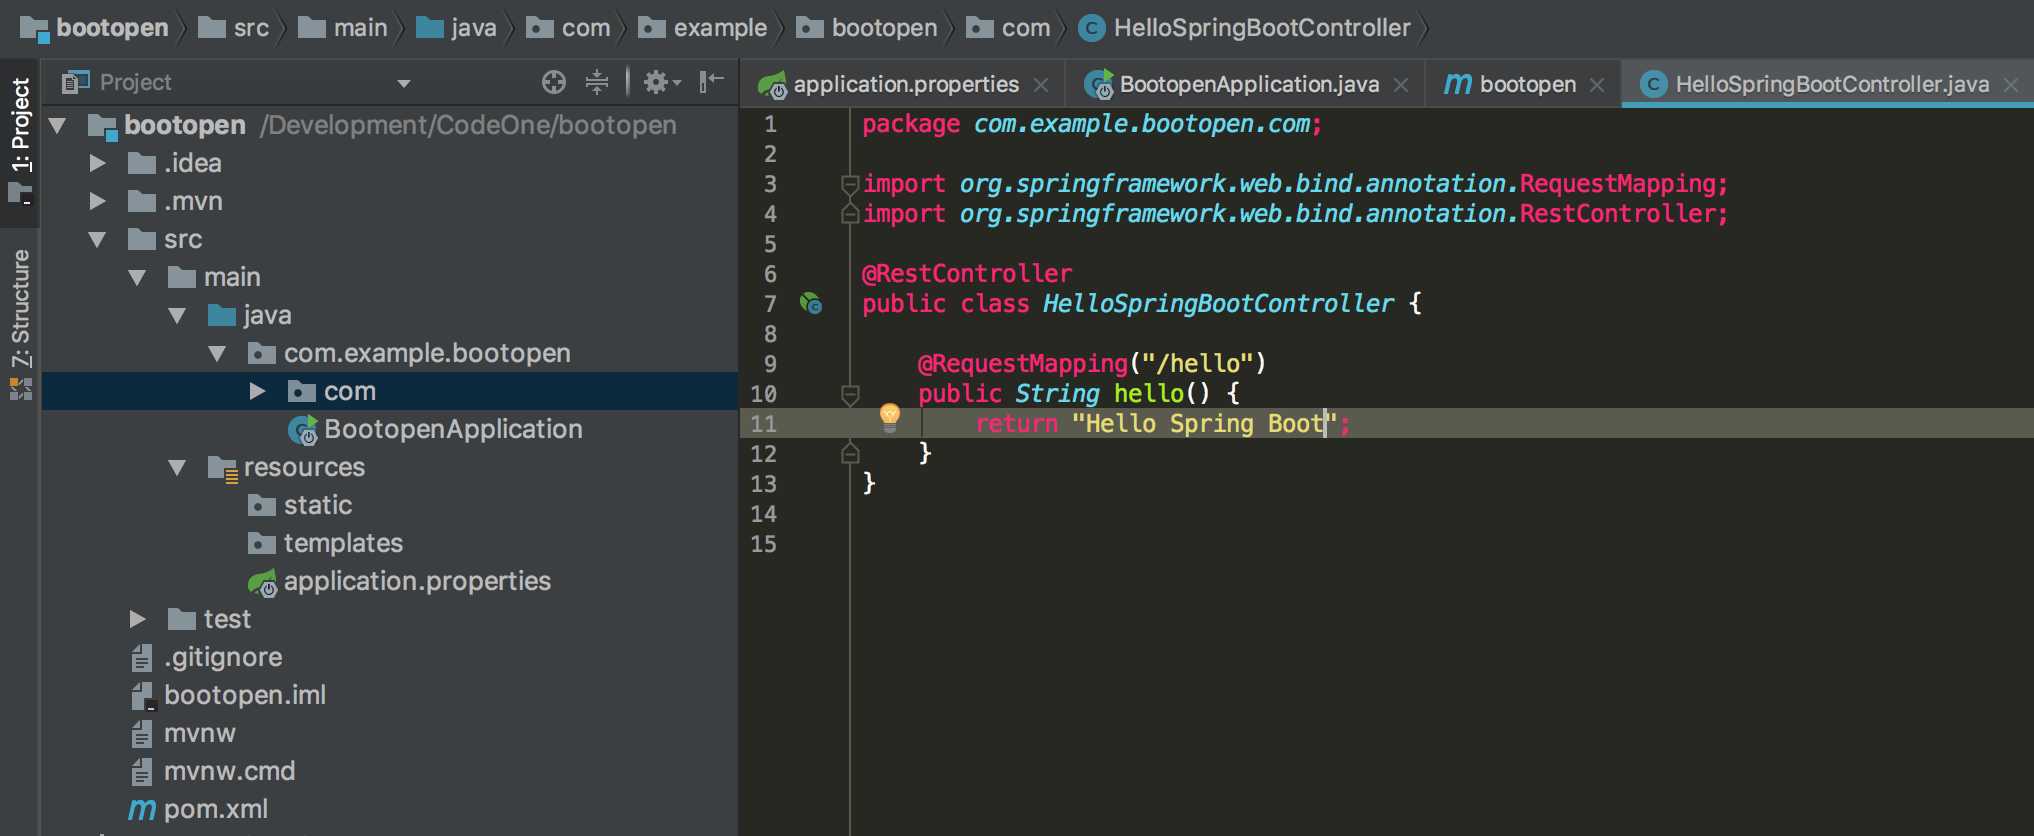Click the bootopen breadcrumb at the start
This screenshot has width=2034, height=836.
(x=94, y=28)
